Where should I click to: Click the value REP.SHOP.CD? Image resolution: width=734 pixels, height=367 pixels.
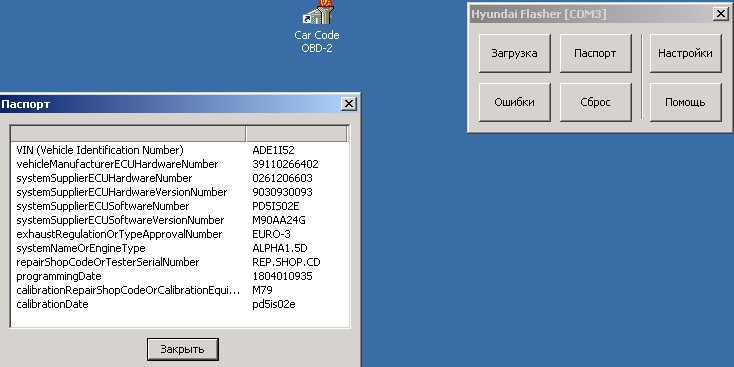click(x=286, y=263)
